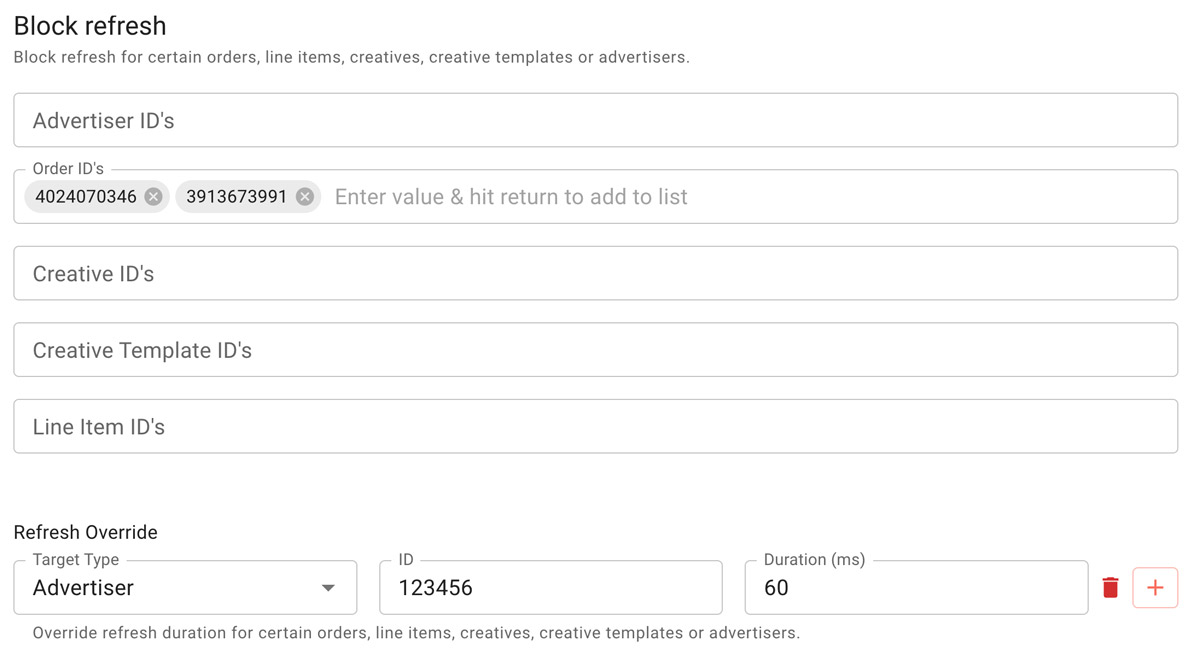Remove the 4024070346 order ID chip
The height and width of the screenshot is (655, 1200).
coord(153,197)
